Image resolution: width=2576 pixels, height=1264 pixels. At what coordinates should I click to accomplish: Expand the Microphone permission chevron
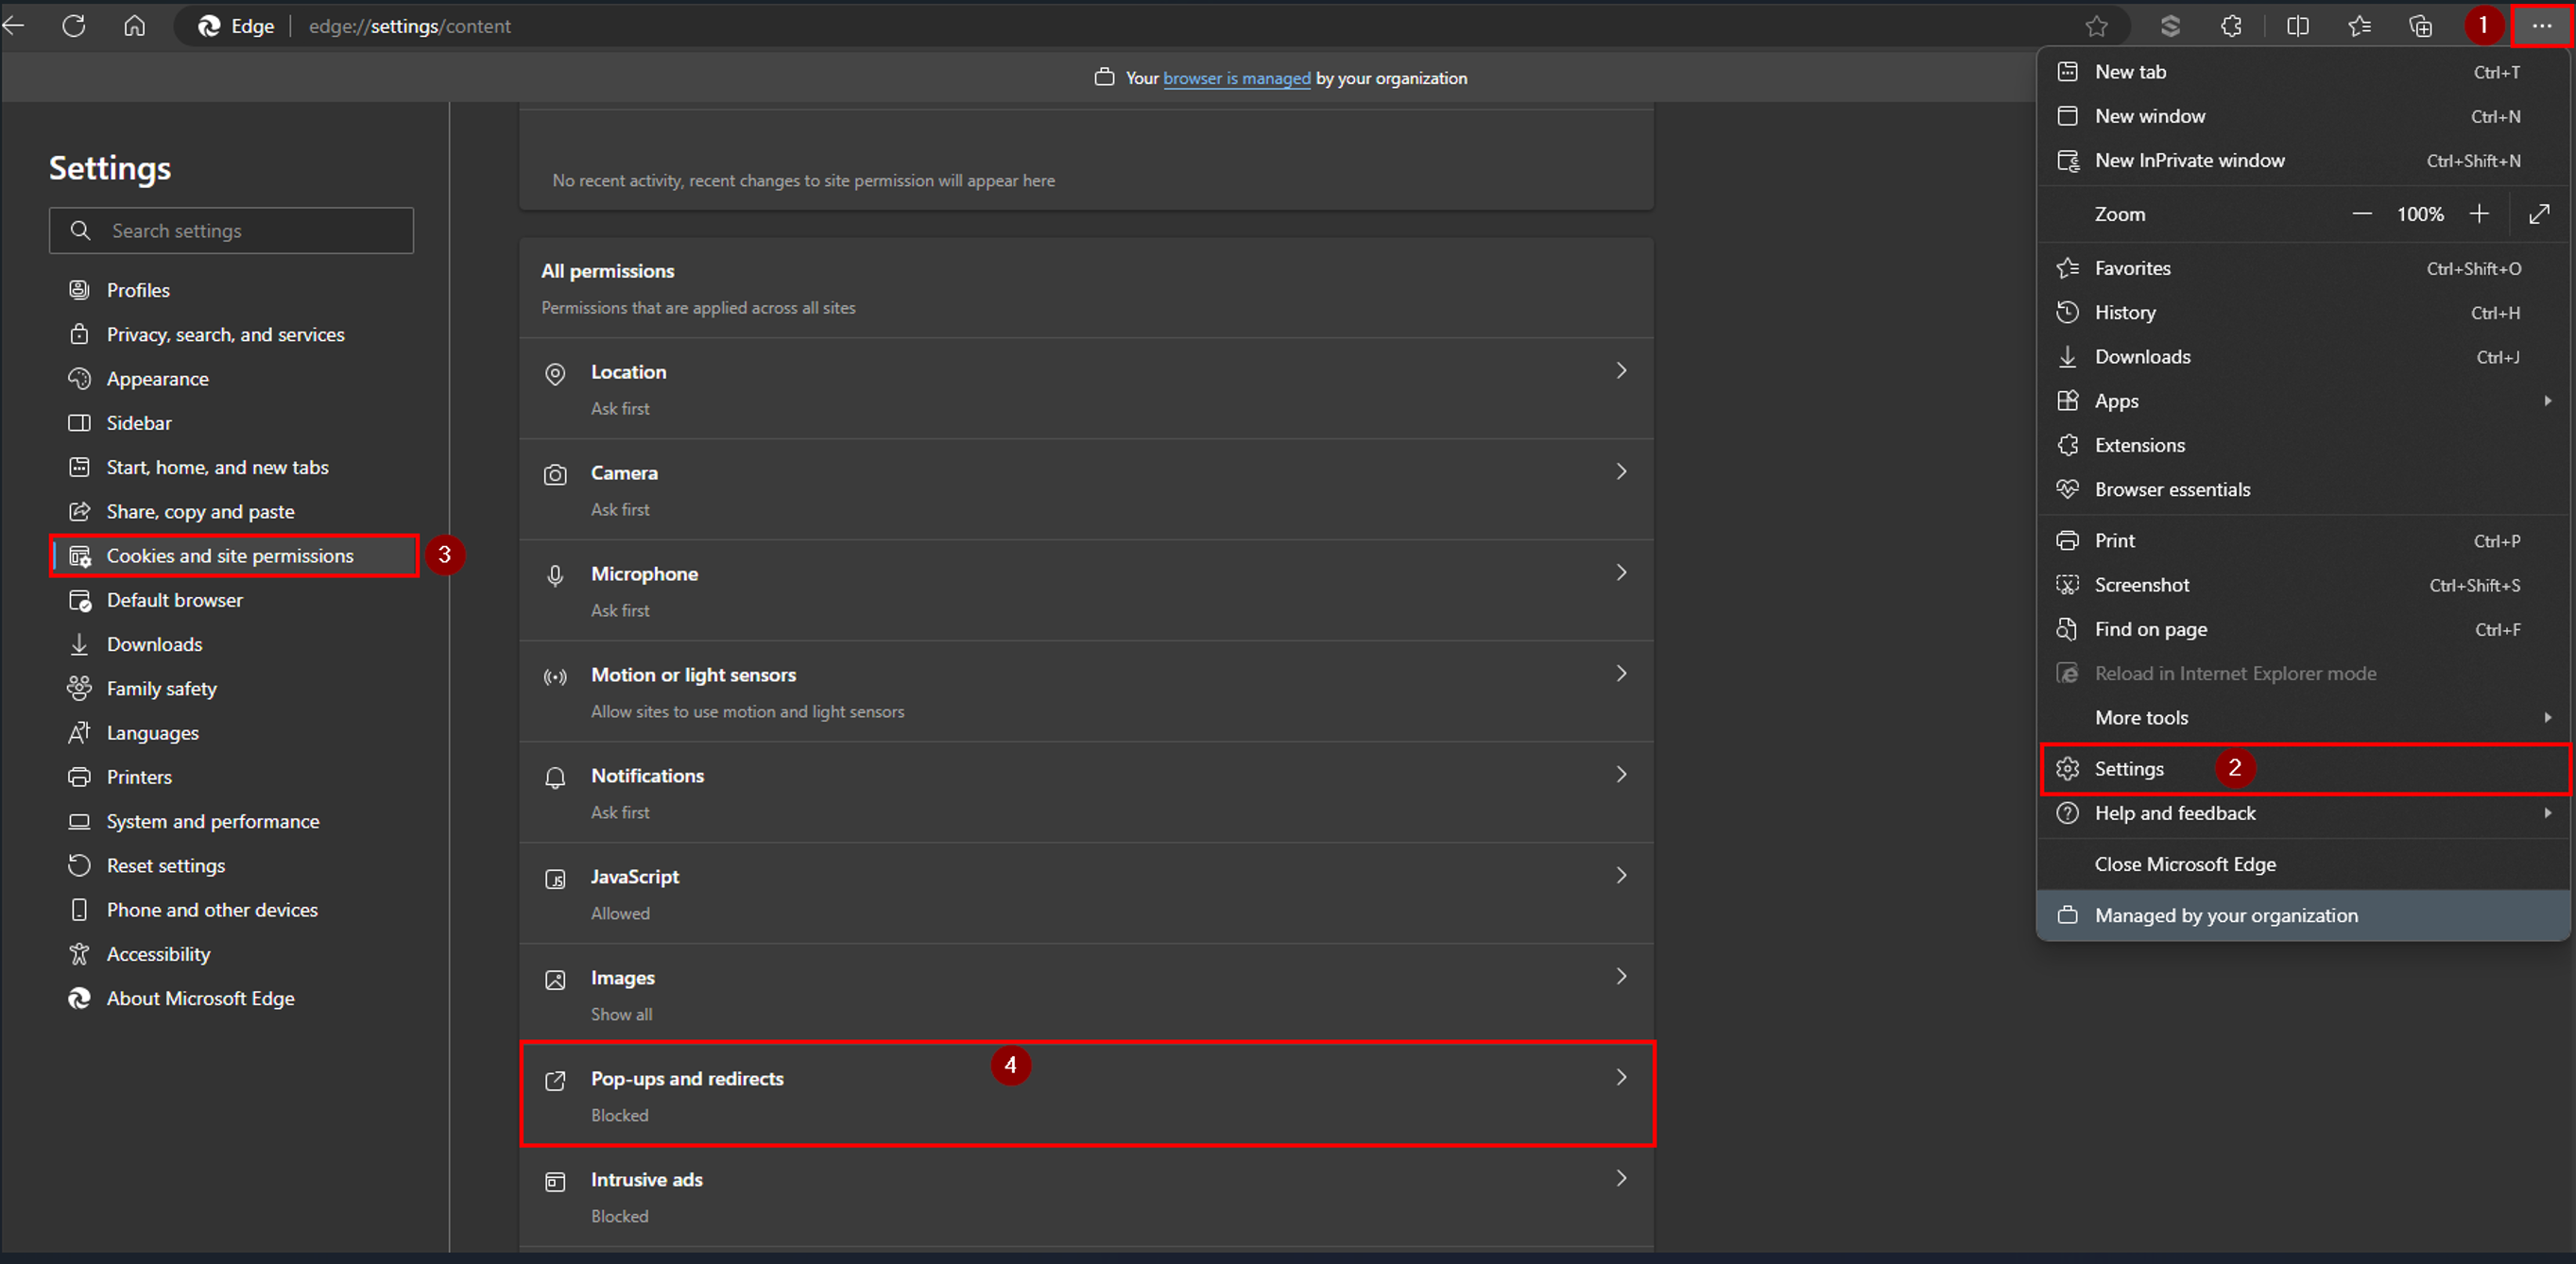tap(1621, 573)
